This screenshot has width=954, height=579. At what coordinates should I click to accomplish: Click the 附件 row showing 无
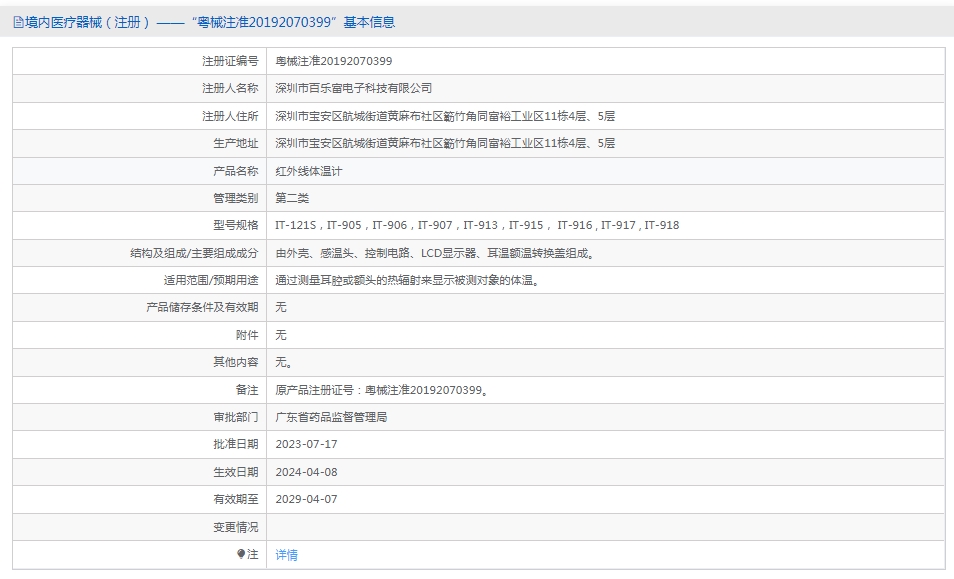tap(276, 335)
